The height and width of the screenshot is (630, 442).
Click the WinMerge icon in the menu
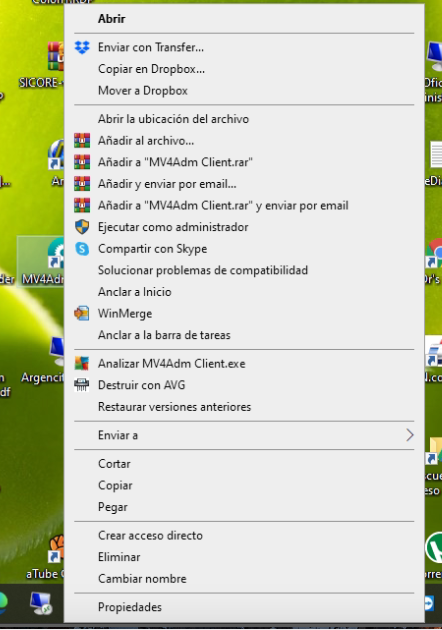pos(82,313)
